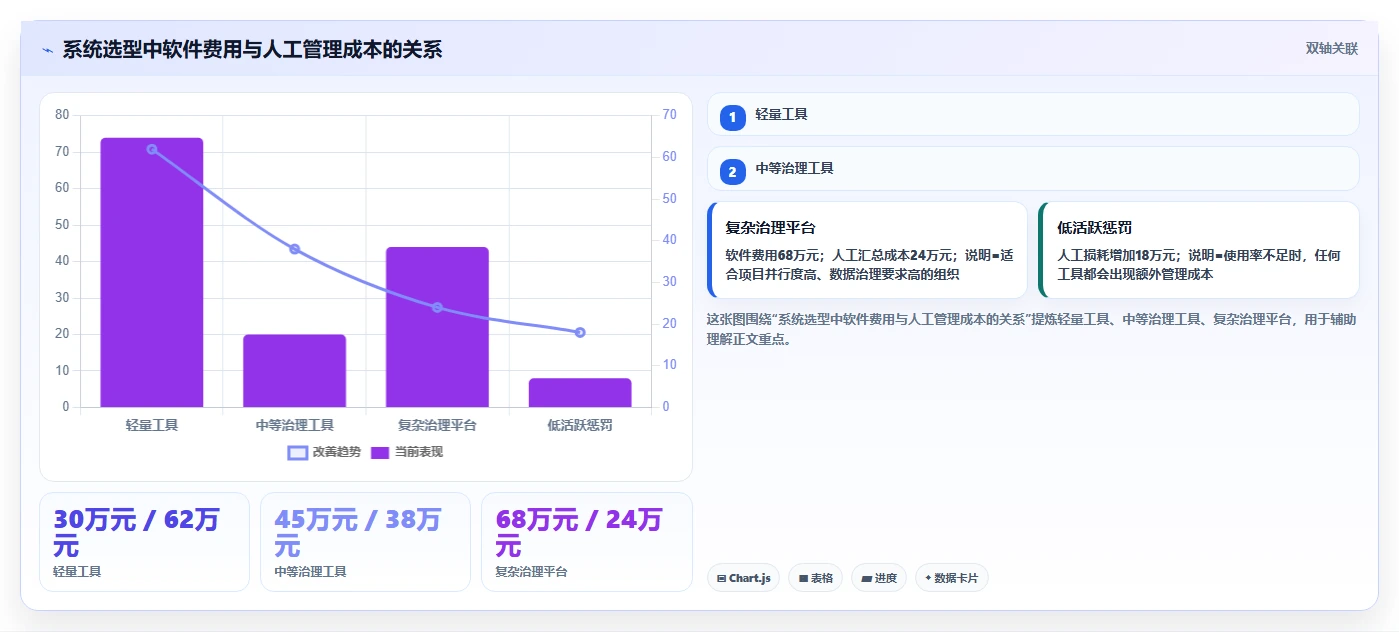The height and width of the screenshot is (632, 1399).
Task: Click the line point above 中等治理工具
Action: 295,249
